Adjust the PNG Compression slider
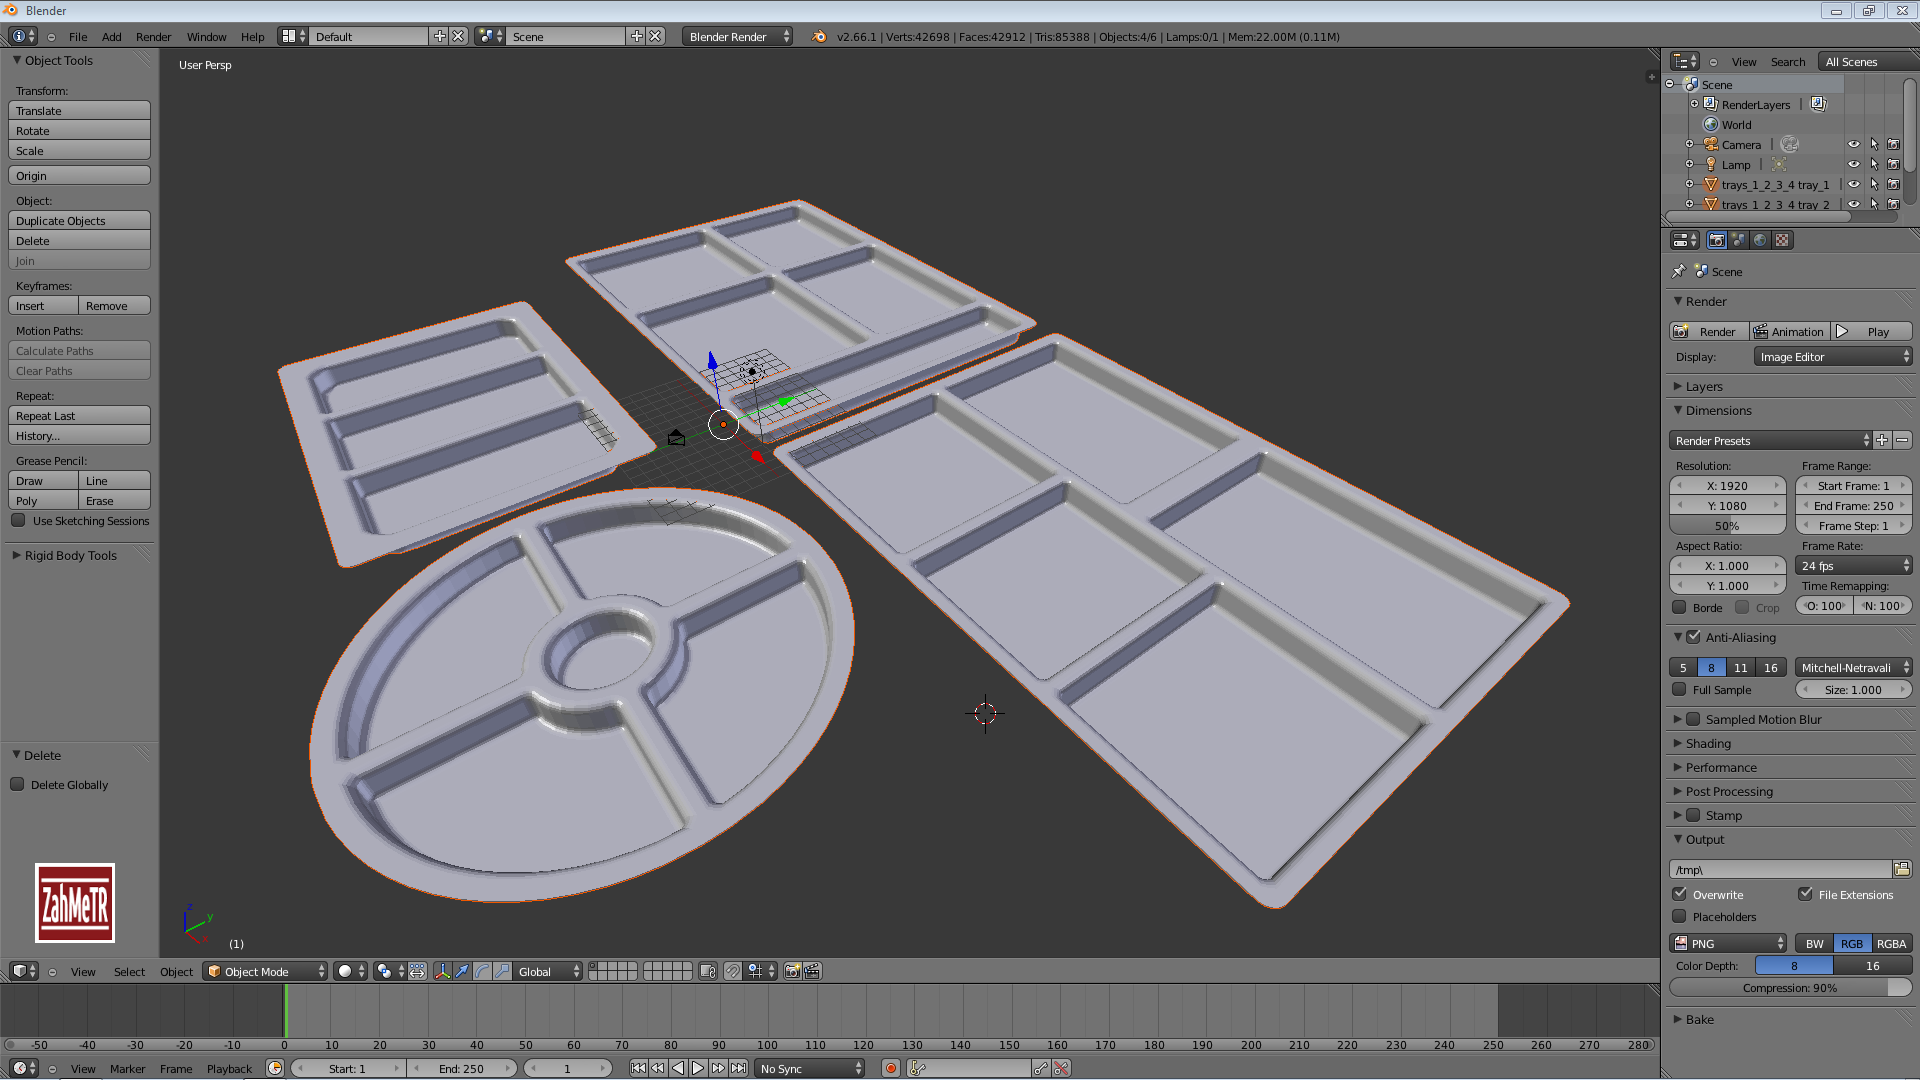Viewport: 1920px width, 1080px height. point(1789,987)
